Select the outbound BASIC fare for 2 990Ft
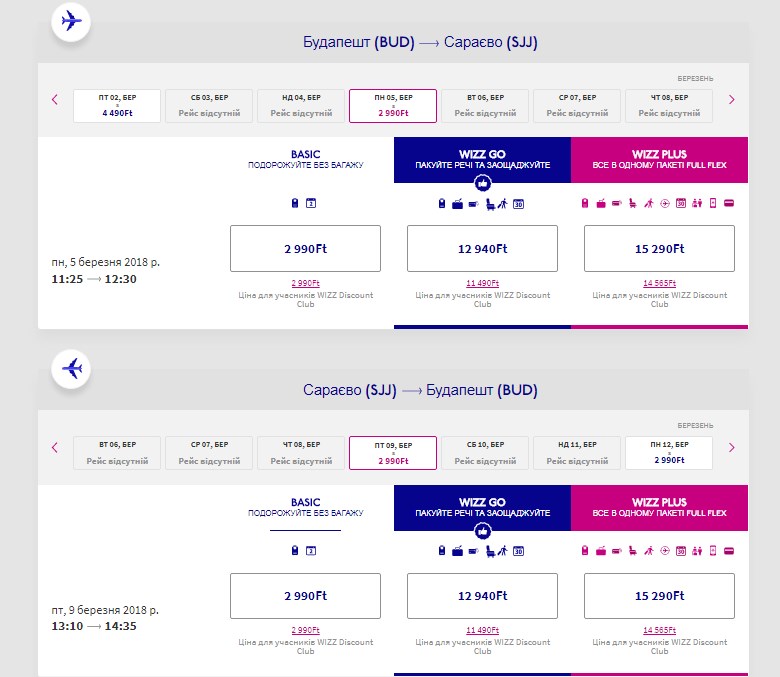 click(305, 249)
